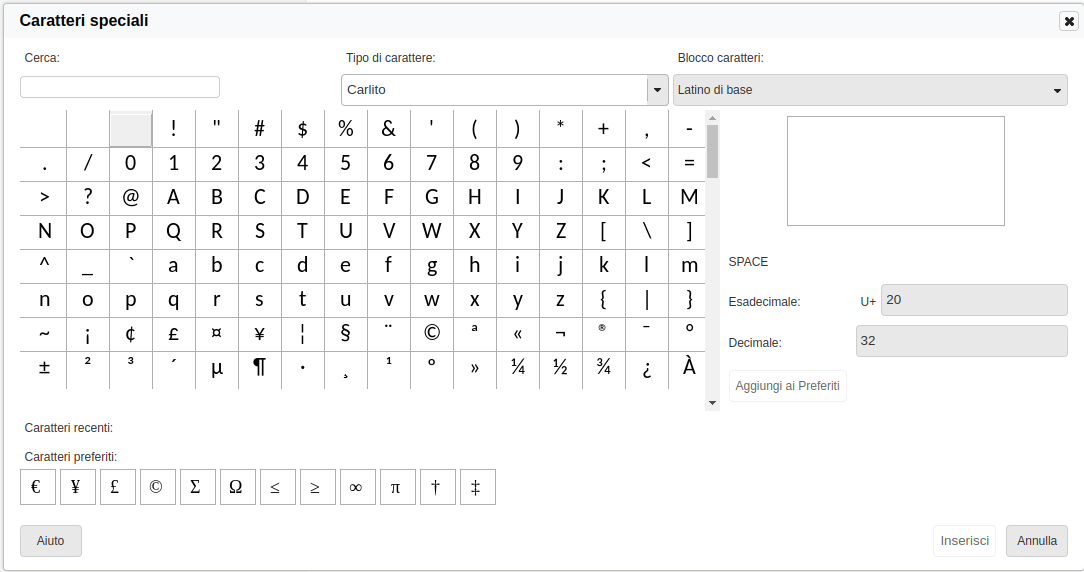Screen dimensions: 1084x572
Task: Pick the one-half fraction character
Action: tap(560, 367)
